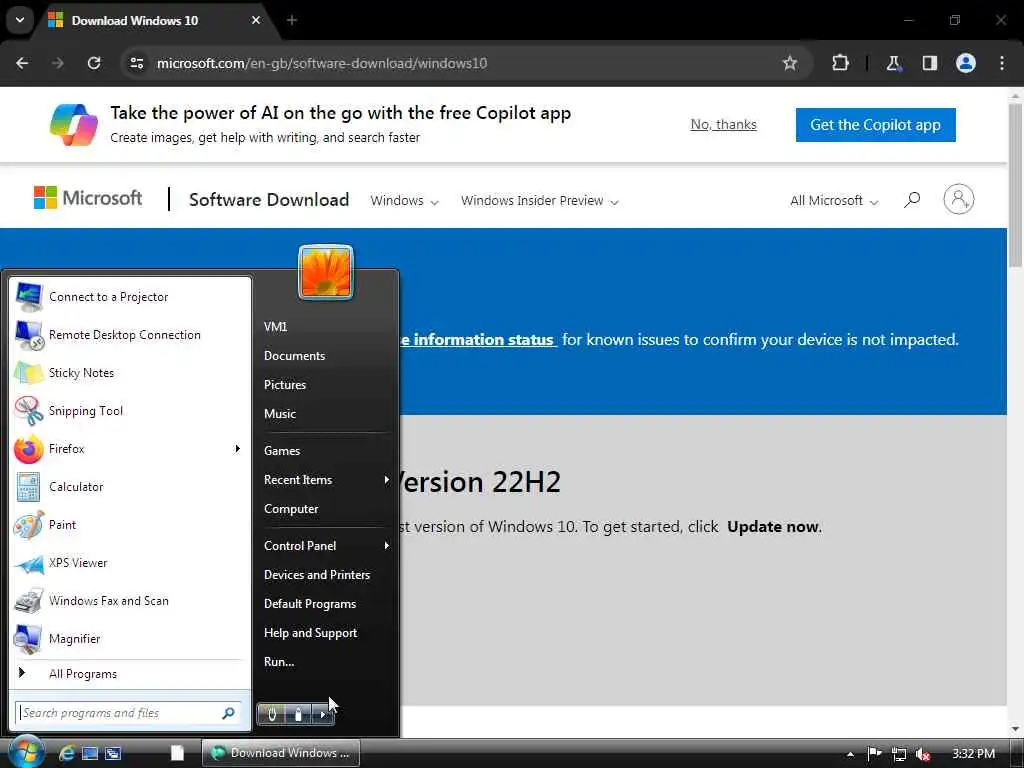Open the Chrome three-dot menu
Screen dimensions: 1024x768
(1002, 63)
